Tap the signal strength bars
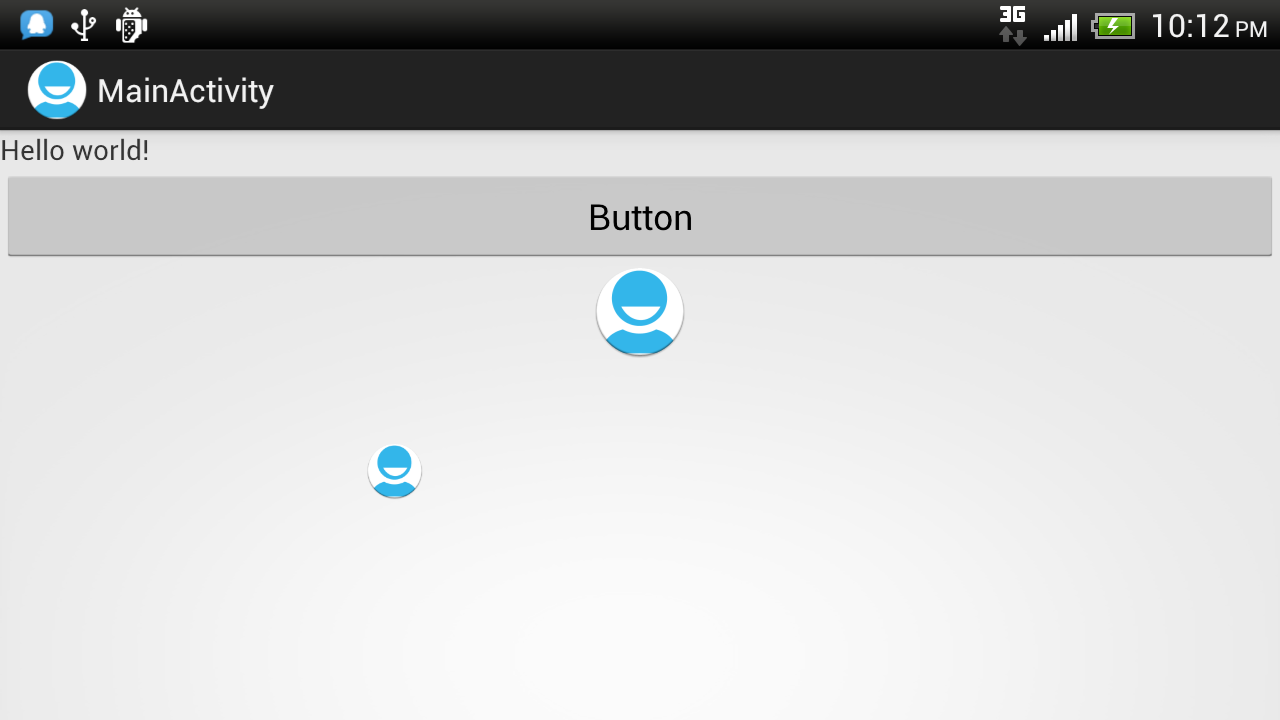The width and height of the screenshot is (1280, 720). click(1061, 27)
